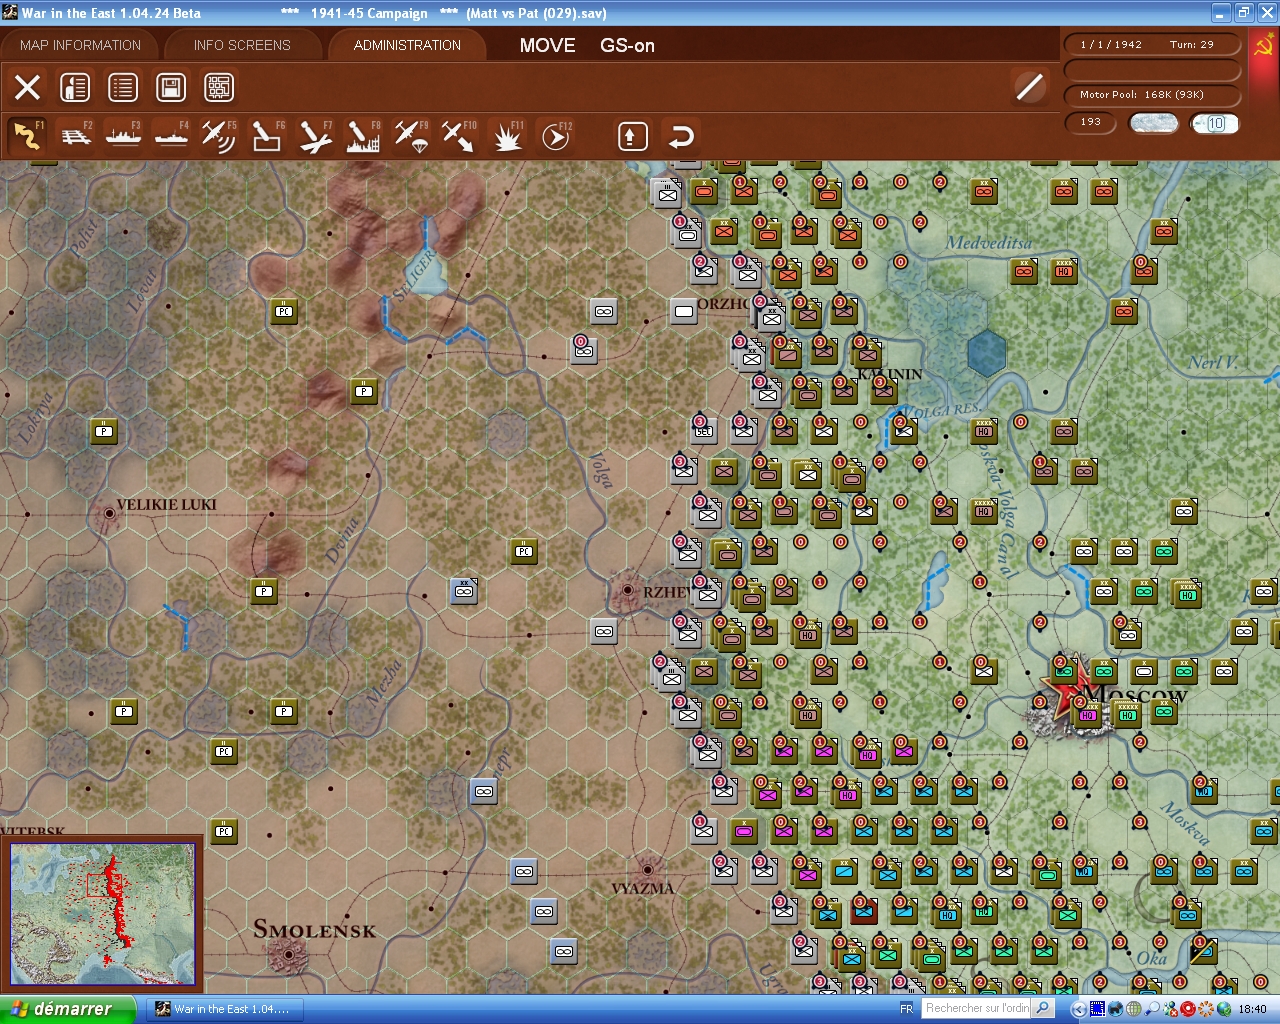Select F5 air reconnaissance mode

click(x=219, y=136)
